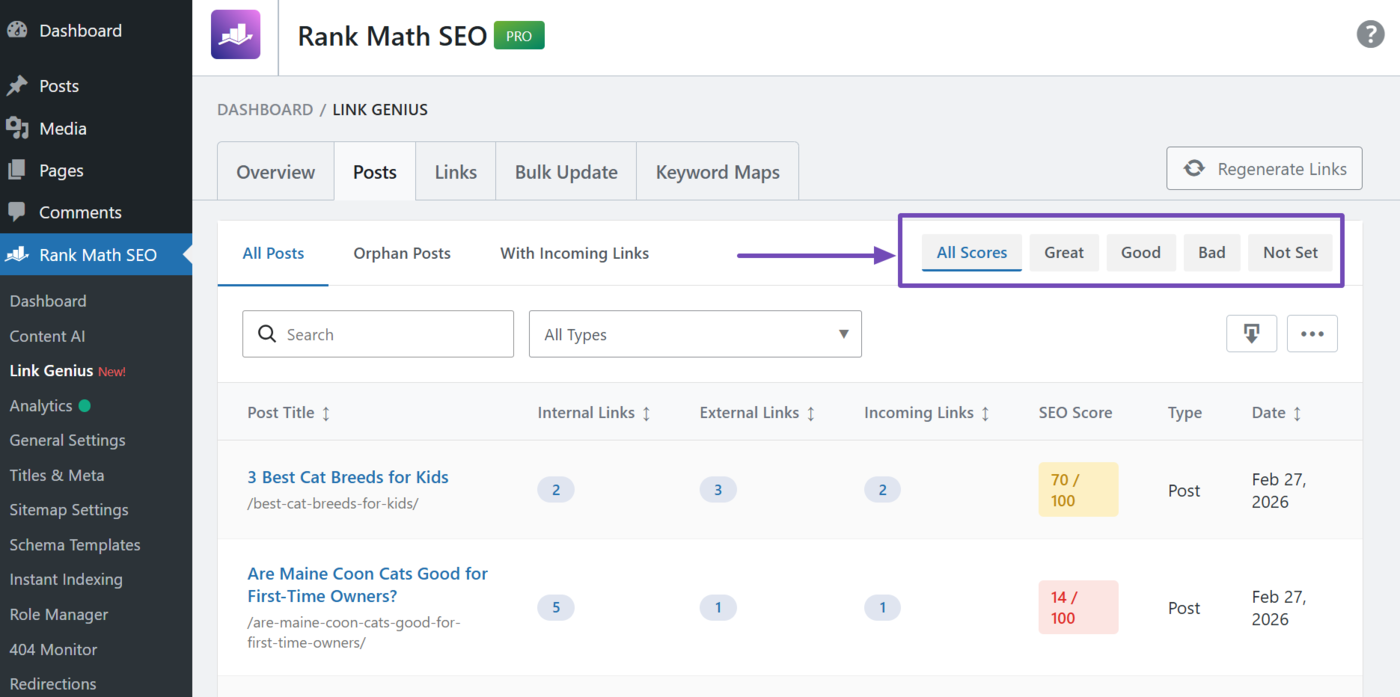Image resolution: width=1400 pixels, height=697 pixels.
Task: Open the three-dot more options icon
Action: [1312, 333]
